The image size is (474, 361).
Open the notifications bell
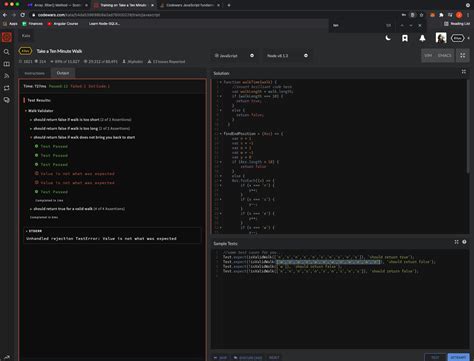422,38
